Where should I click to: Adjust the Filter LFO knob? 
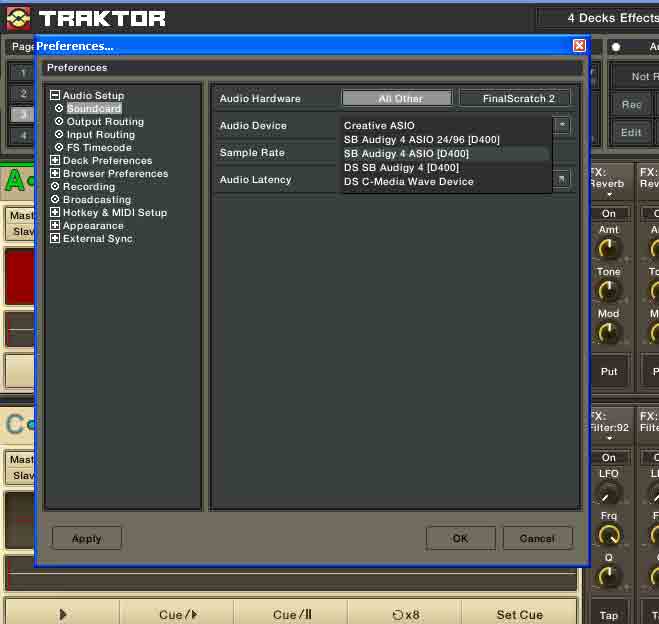pos(608,492)
